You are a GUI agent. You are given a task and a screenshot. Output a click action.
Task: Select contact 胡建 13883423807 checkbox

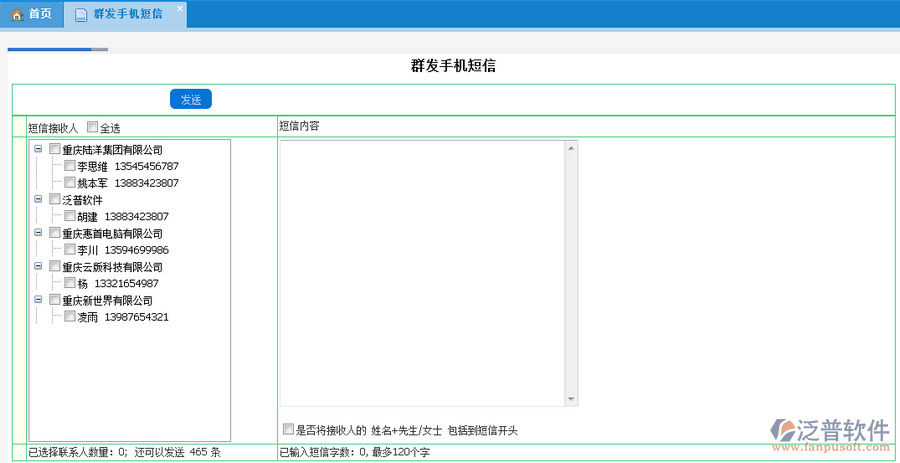[70, 216]
